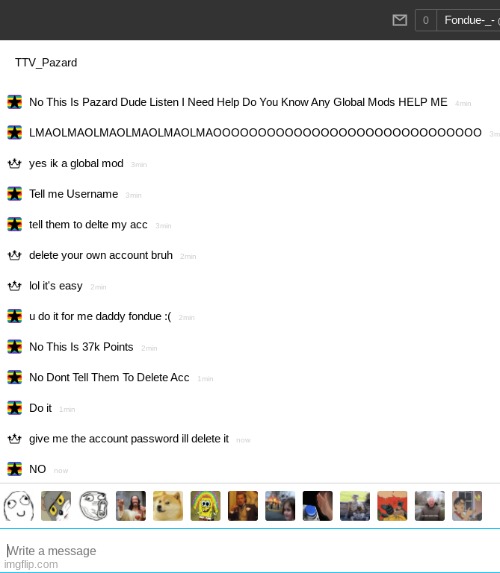Viewport: 500px width, 573px height.
Task: Open the Fondue-_- user account menu
Action: coord(469,20)
